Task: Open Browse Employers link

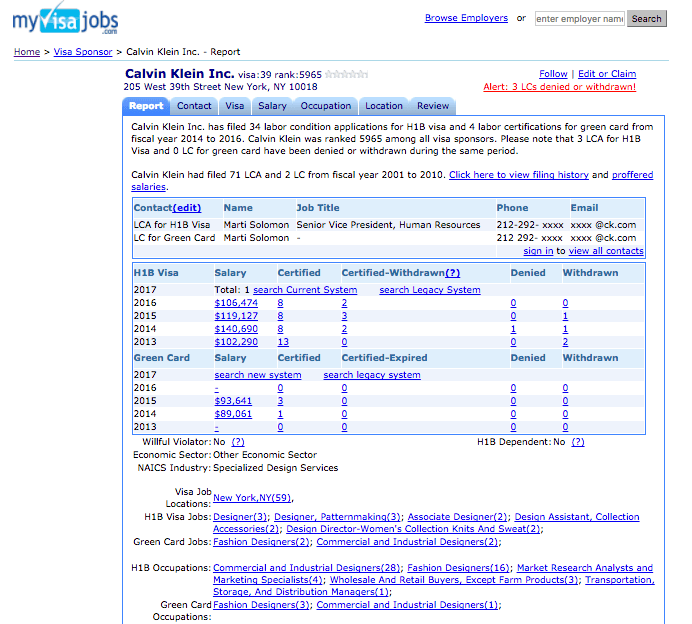Action: (x=466, y=18)
